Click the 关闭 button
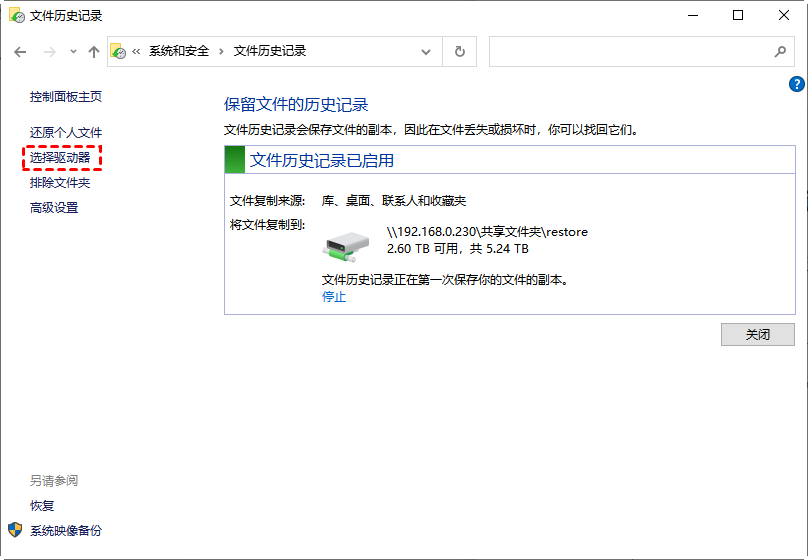 [x=758, y=334]
